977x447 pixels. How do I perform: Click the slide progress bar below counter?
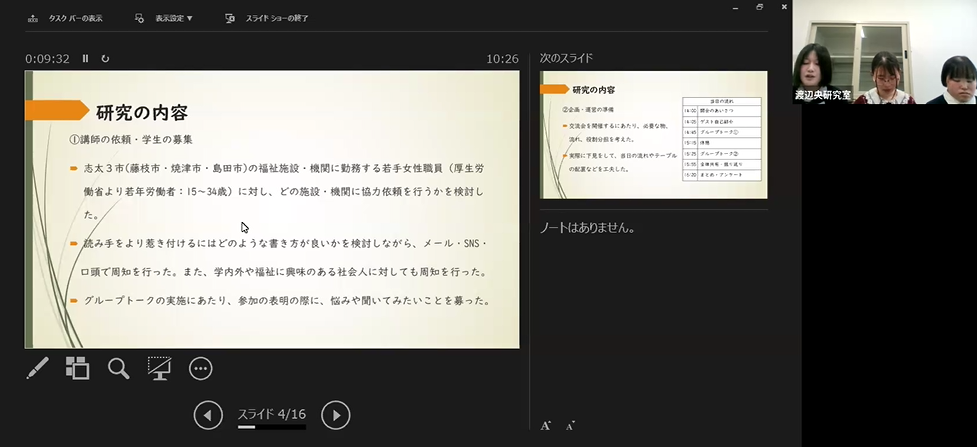pos(272,427)
